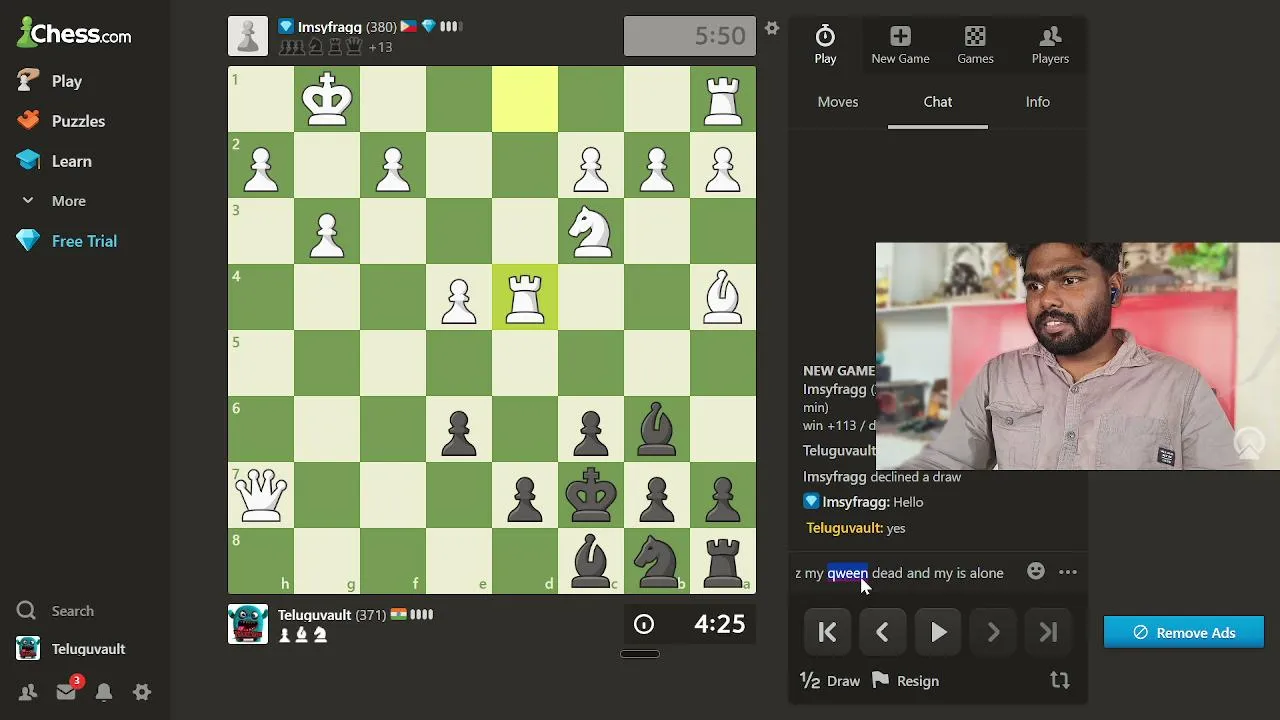This screenshot has width=1280, height=720.
Task: Select the white rook on a1
Action: 723,99
